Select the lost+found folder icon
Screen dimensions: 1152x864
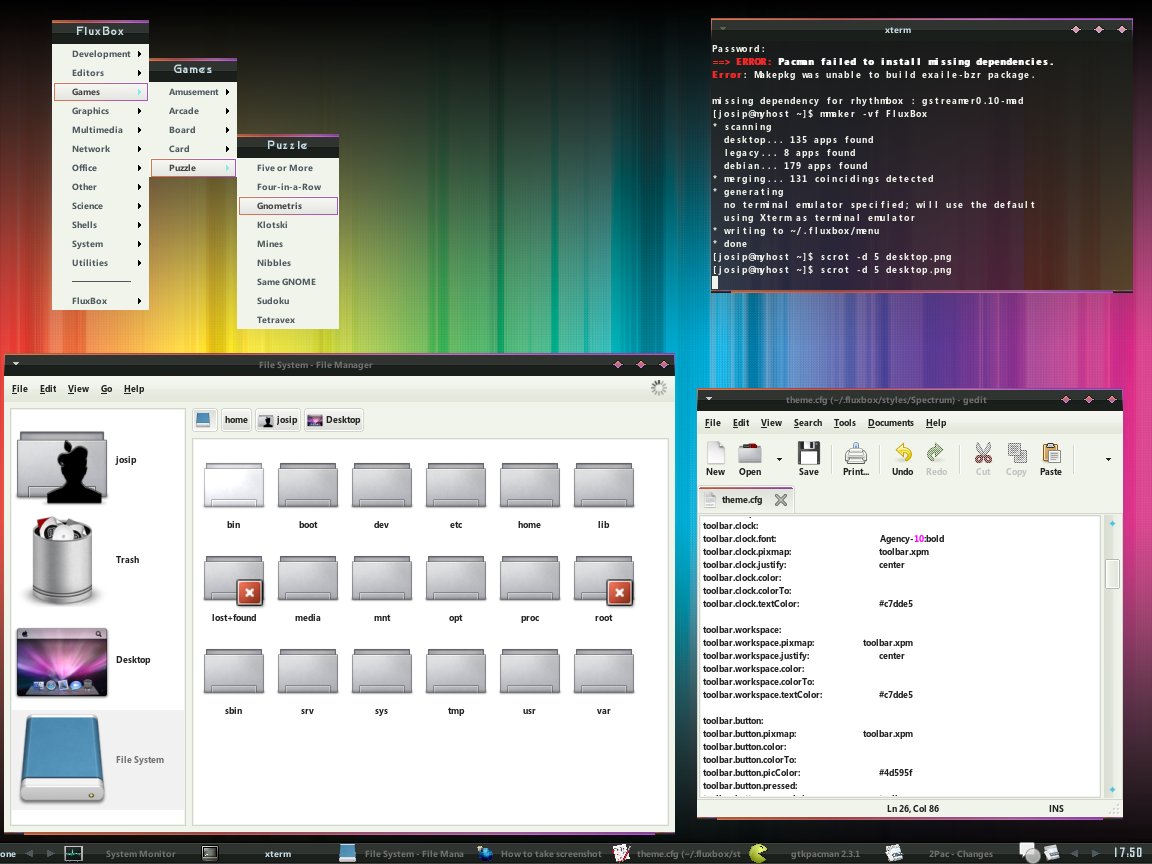(234, 579)
